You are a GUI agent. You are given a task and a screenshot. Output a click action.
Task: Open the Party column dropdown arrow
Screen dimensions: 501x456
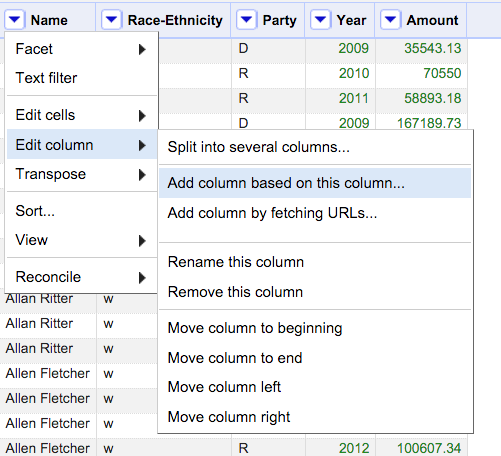[x=246, y=20]
